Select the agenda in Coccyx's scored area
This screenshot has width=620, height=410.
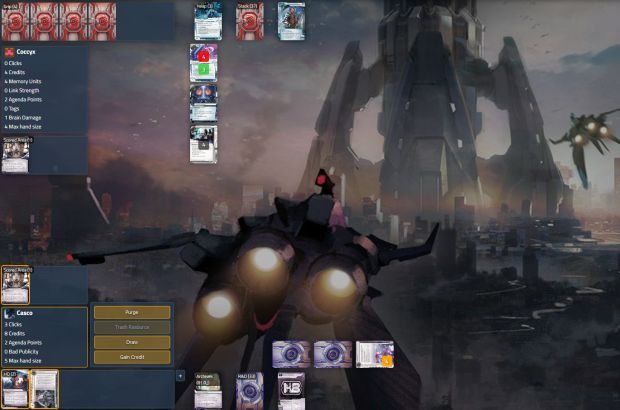click(x=15, y=157)
